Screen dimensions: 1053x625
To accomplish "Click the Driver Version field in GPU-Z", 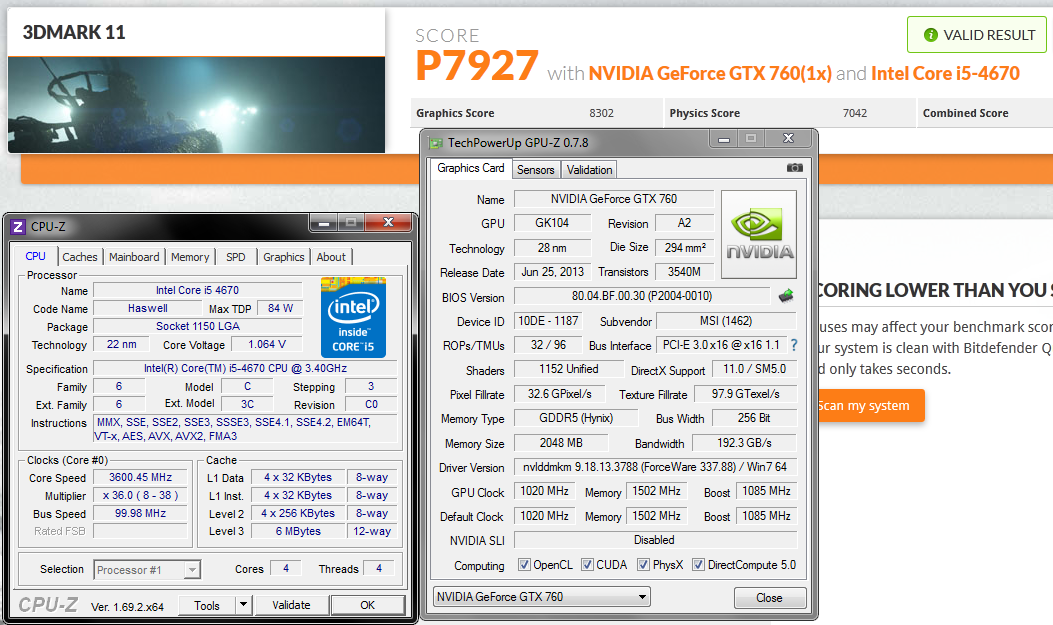I will 655,467.
